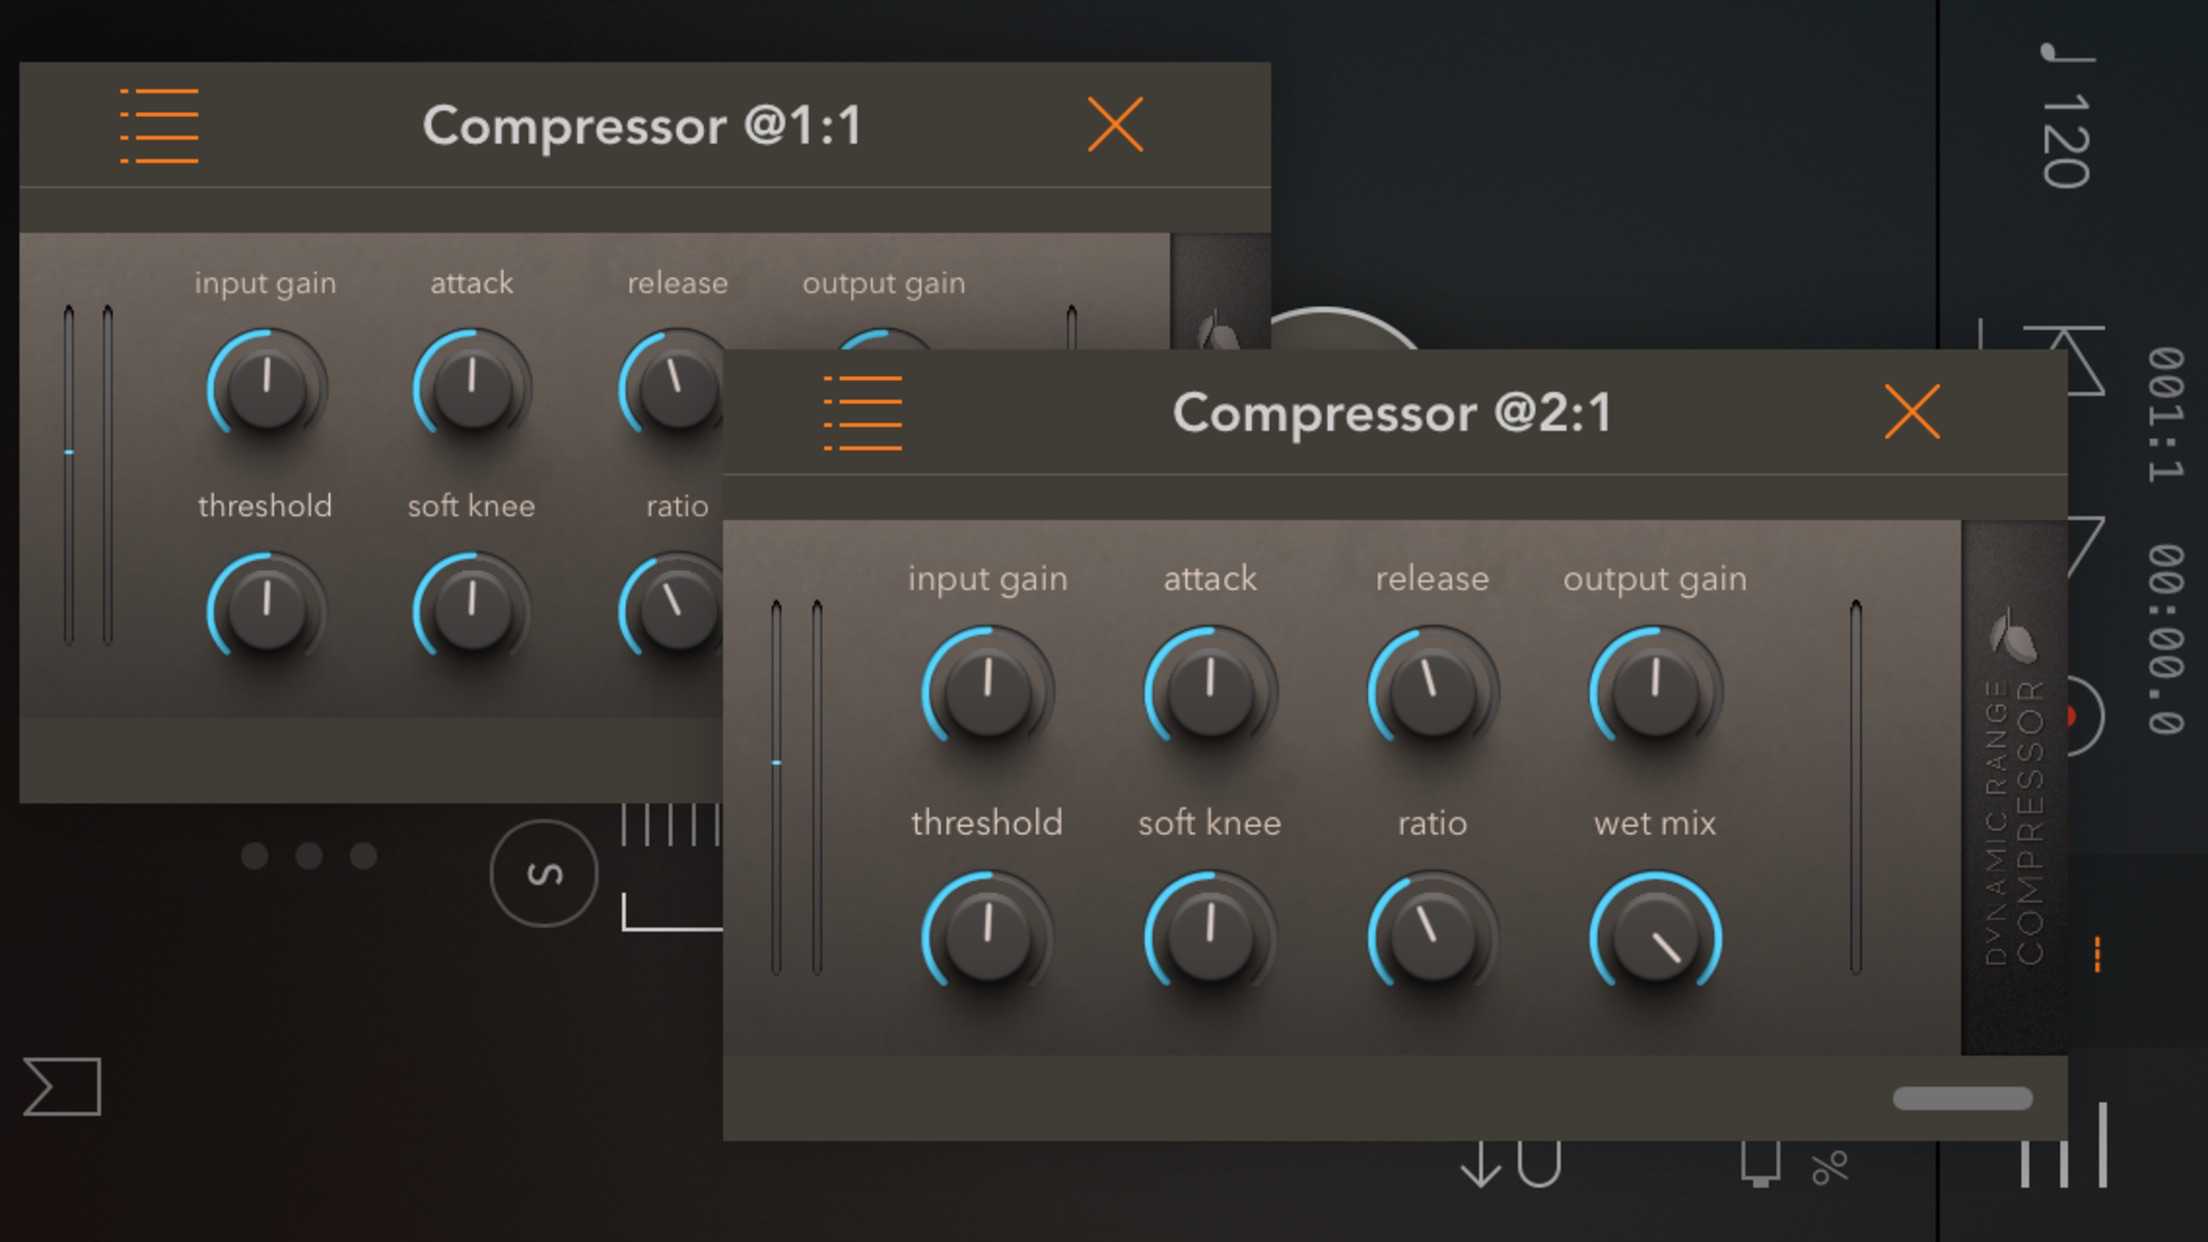Click the down-arrow icon in the bottom toolbar
The image size is (2208, 1242).
pos(1480,1165)
